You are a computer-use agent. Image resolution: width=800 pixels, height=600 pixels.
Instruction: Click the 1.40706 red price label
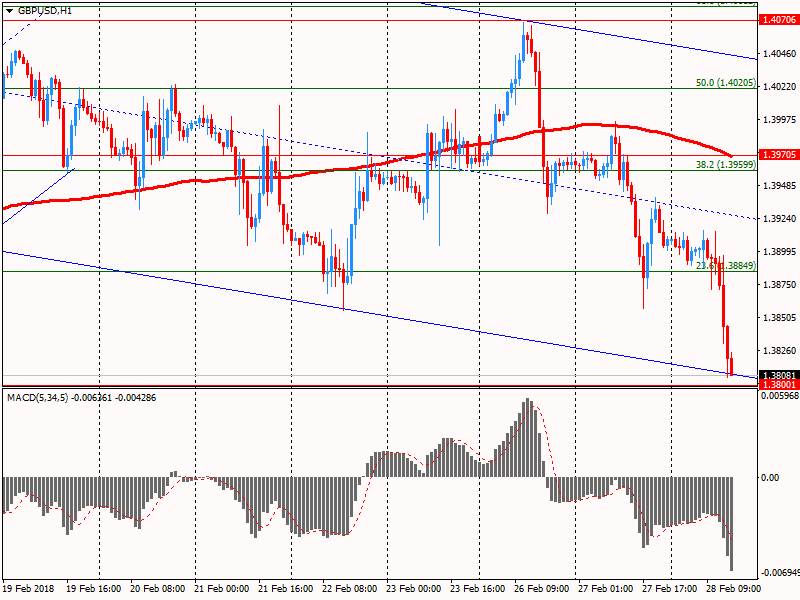(779, 20)
